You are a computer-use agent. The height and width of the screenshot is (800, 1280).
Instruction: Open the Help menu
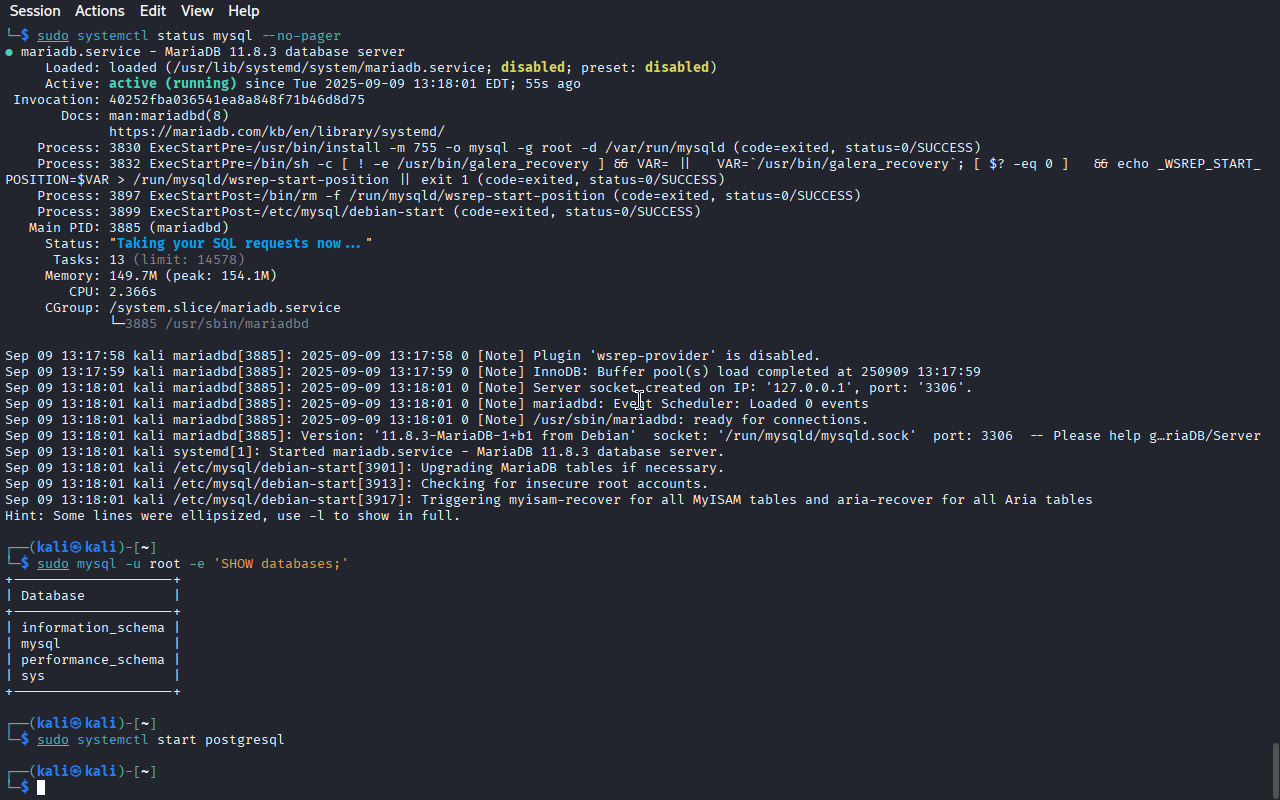tap(243, 11)
